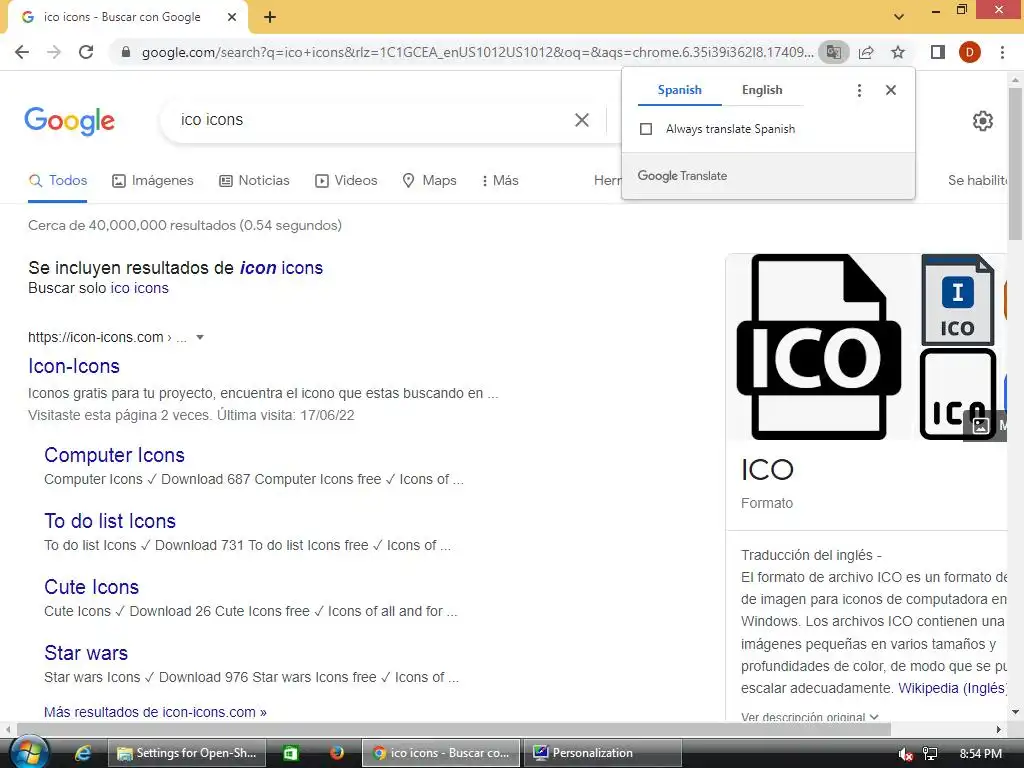The width and height of the screenshot is (1024, 768).
Task: Expand the Más menu
Action: click(x=500, y=181)
